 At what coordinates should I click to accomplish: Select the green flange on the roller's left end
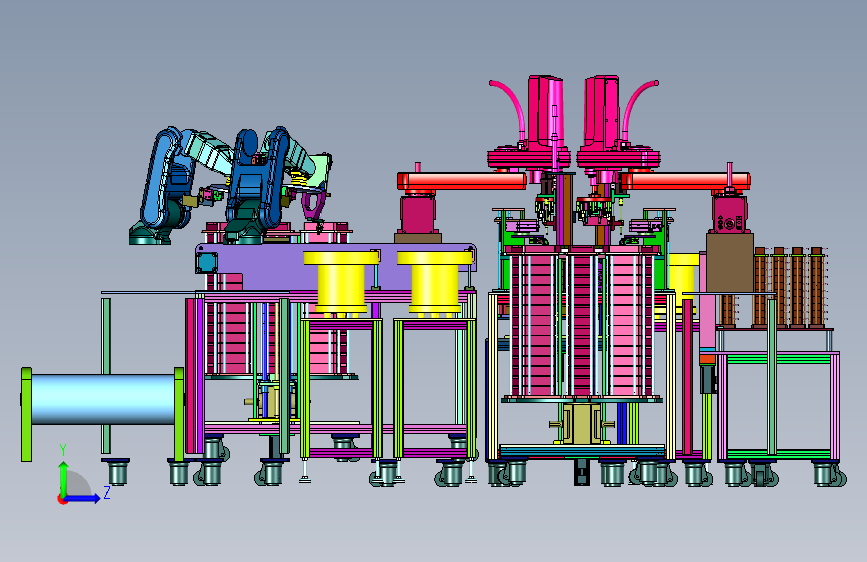point(26,414)
